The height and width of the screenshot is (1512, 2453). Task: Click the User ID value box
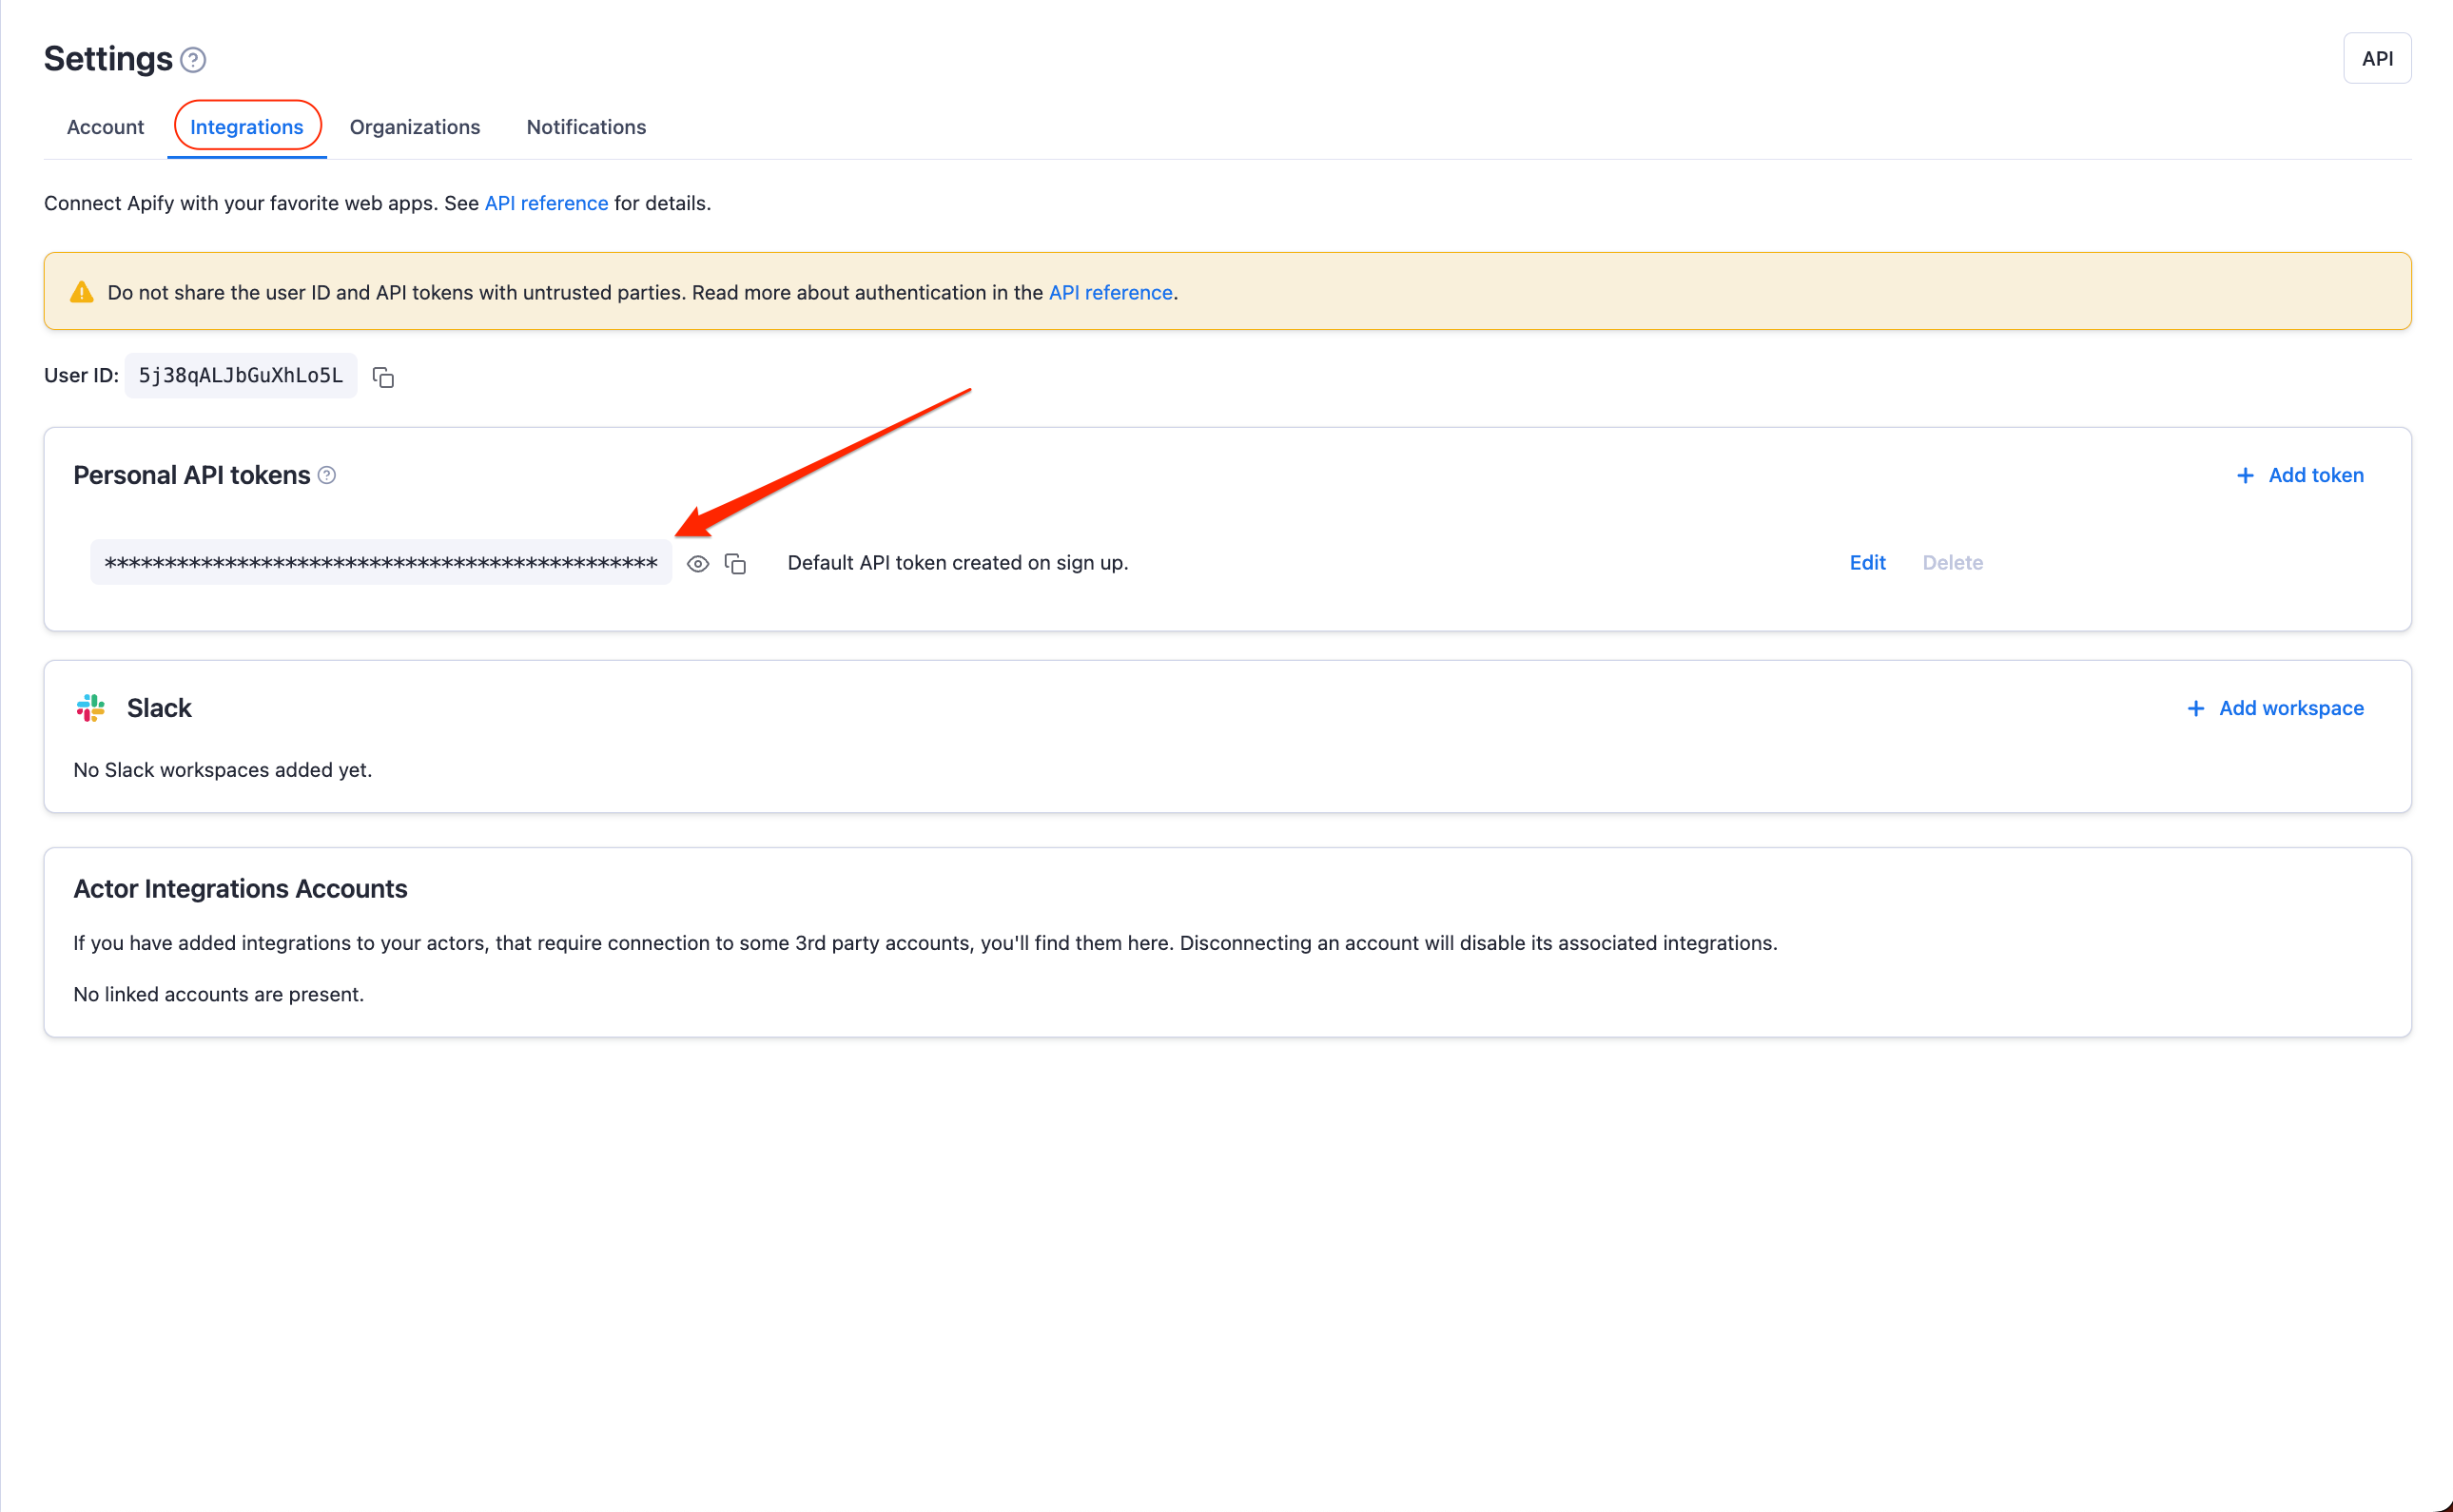(x=241, y=375)
